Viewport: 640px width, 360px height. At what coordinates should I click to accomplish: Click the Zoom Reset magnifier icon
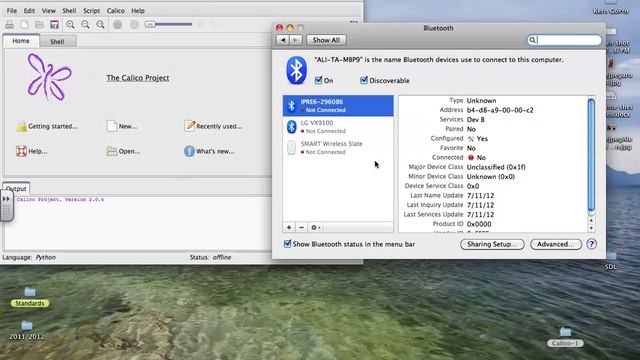click(100, 25)
